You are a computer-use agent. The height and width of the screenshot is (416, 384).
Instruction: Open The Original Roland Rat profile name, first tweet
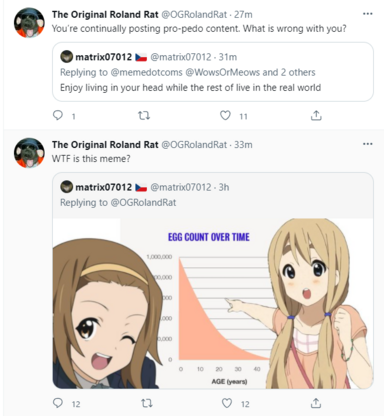[x=105, y=15]
